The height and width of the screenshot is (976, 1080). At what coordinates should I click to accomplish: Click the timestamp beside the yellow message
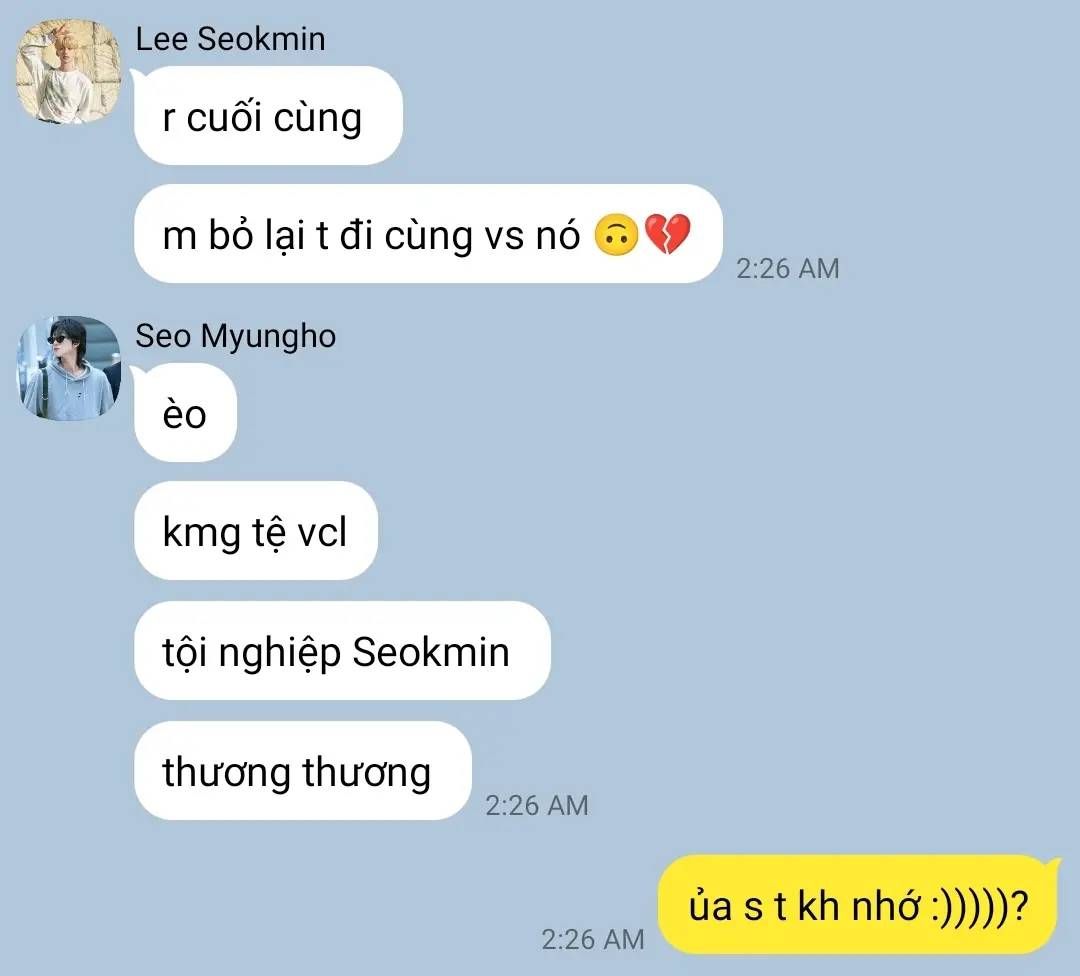coord(592,939)
